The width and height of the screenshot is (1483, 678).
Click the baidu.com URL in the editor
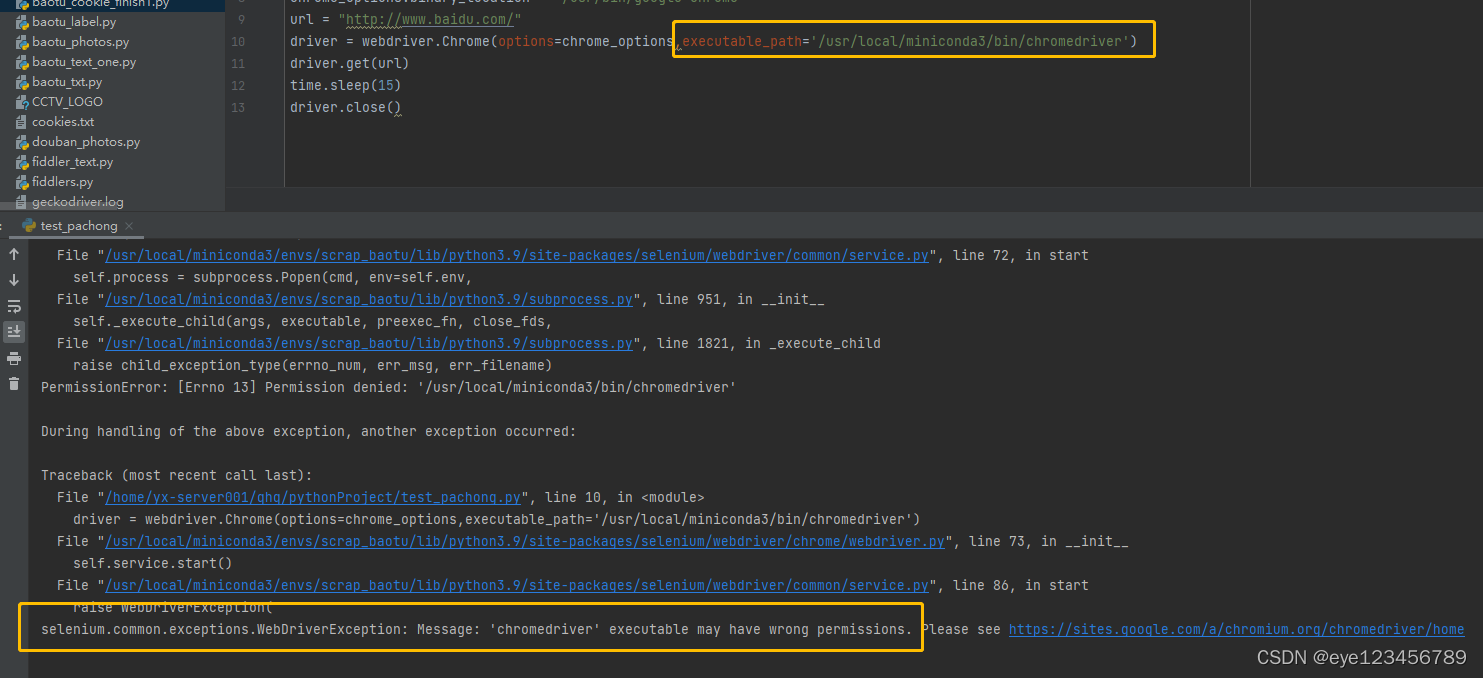tap(431, 19)
